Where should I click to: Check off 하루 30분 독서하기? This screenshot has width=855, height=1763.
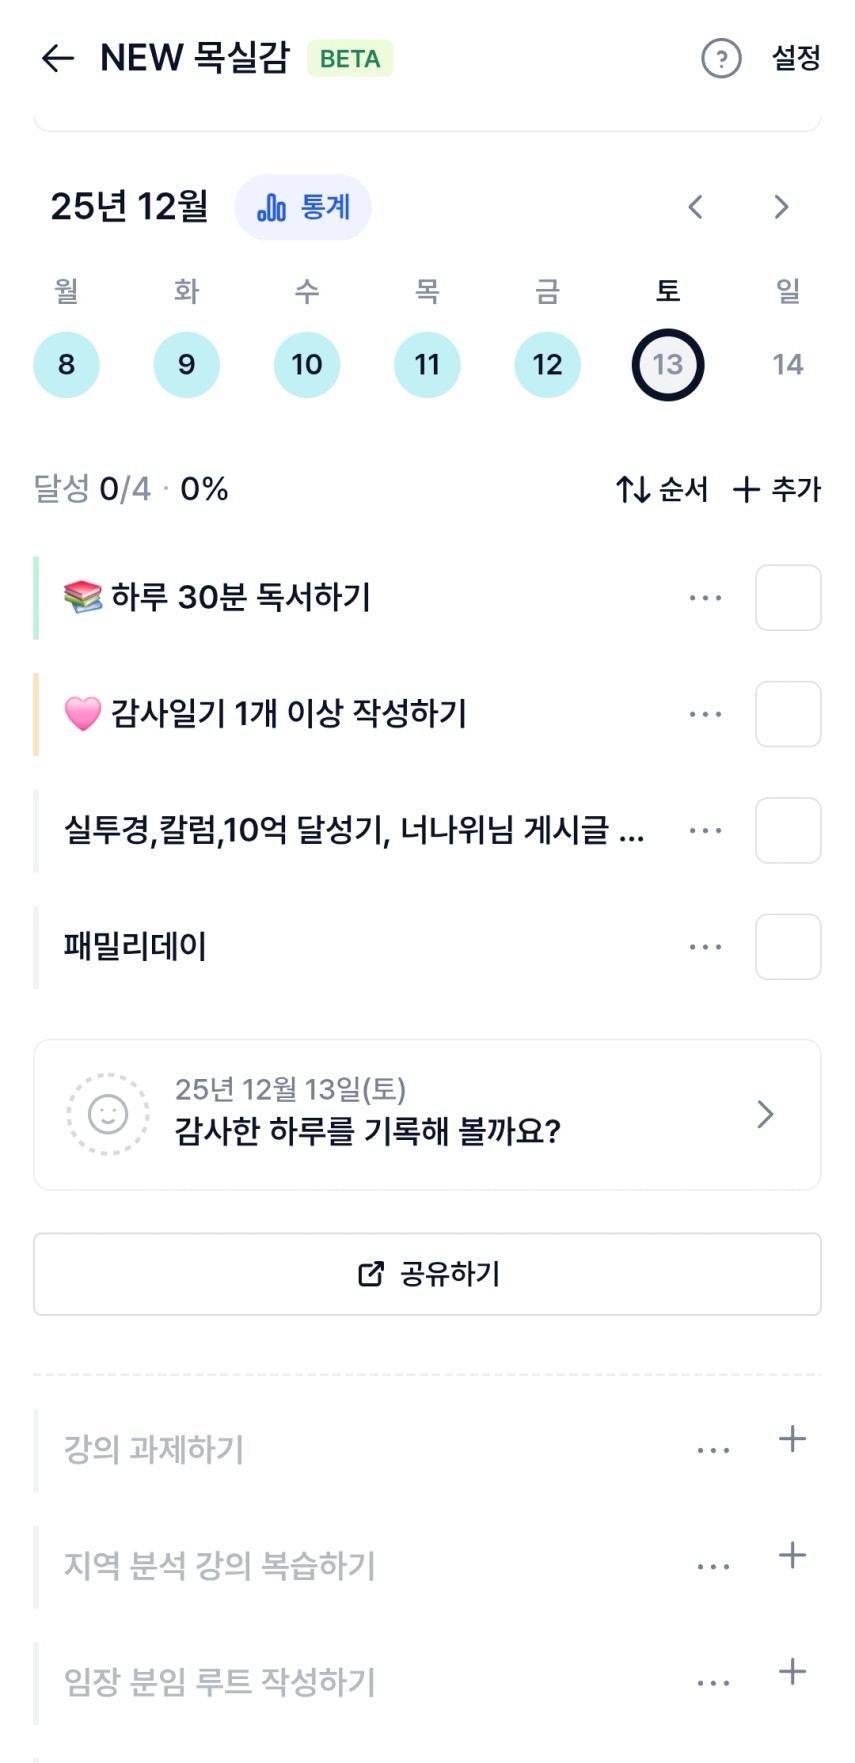coord(788,598)
